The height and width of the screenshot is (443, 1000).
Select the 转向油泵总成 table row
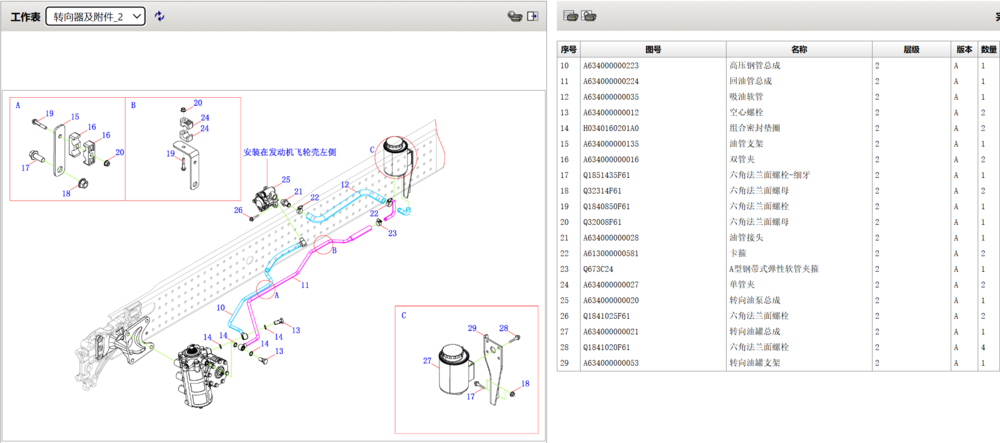[766, 300]
